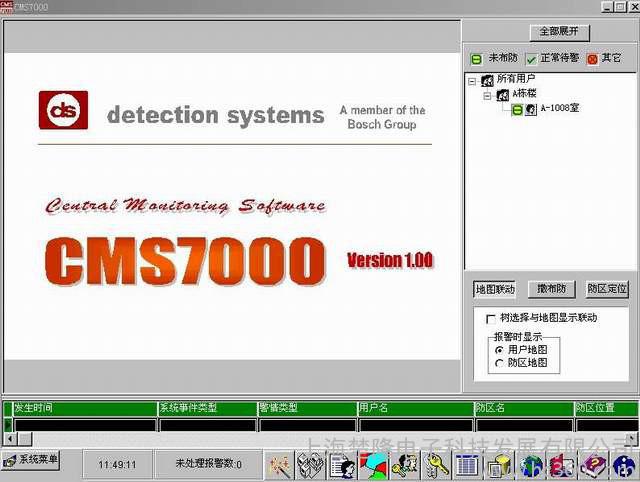Click the 全部展开 button
The height and width of the screenshot is (482, 640).
560,32
